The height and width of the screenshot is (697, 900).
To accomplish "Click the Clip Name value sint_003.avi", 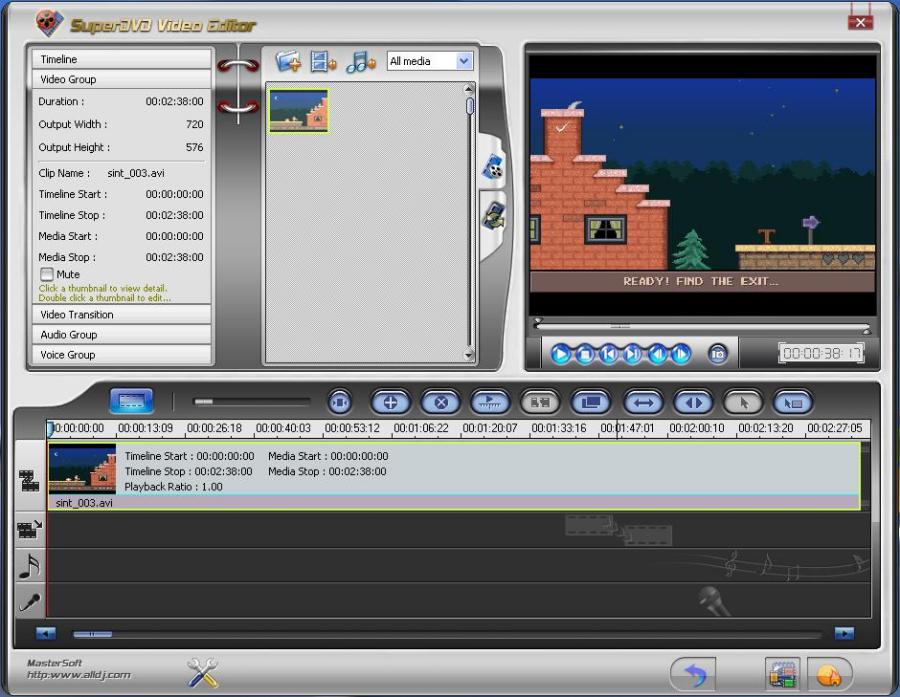I will (x=136, y=173).
